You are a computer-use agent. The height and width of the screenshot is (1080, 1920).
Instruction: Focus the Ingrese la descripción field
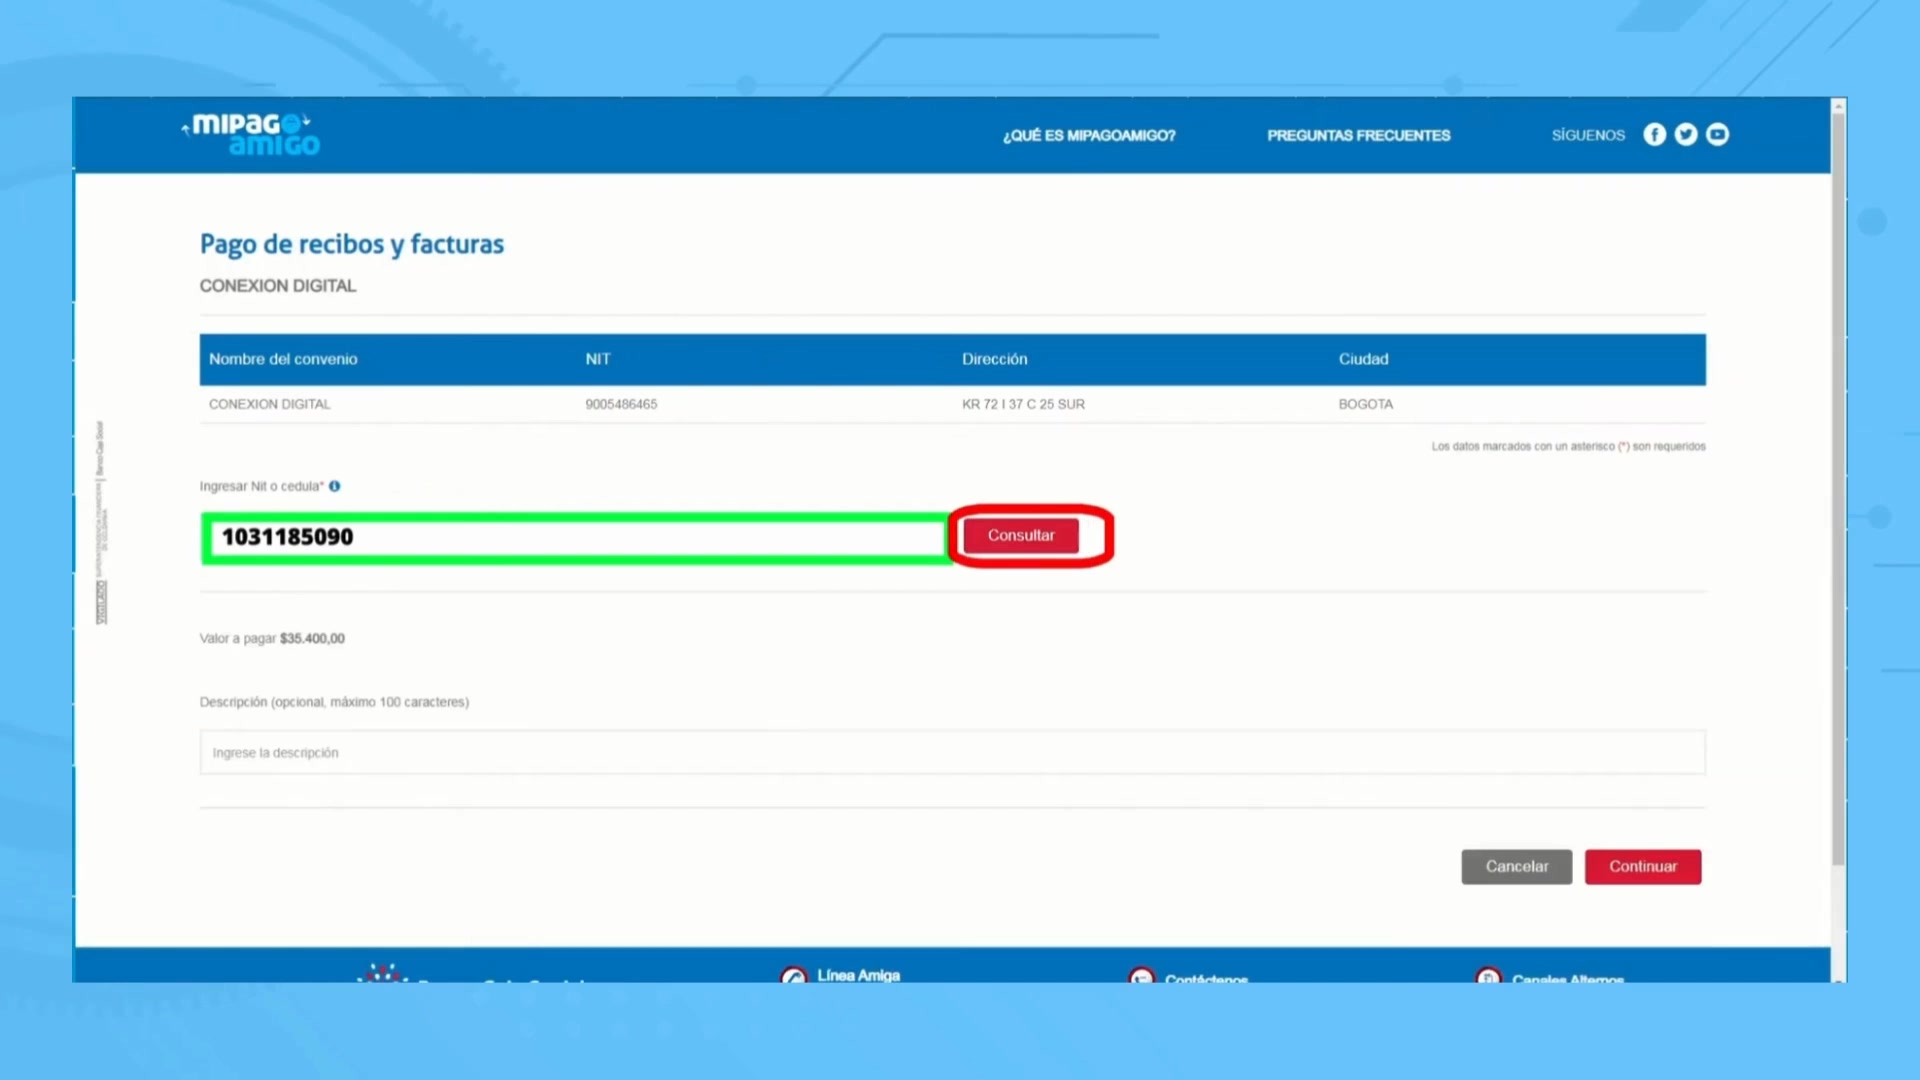(952, 753)
